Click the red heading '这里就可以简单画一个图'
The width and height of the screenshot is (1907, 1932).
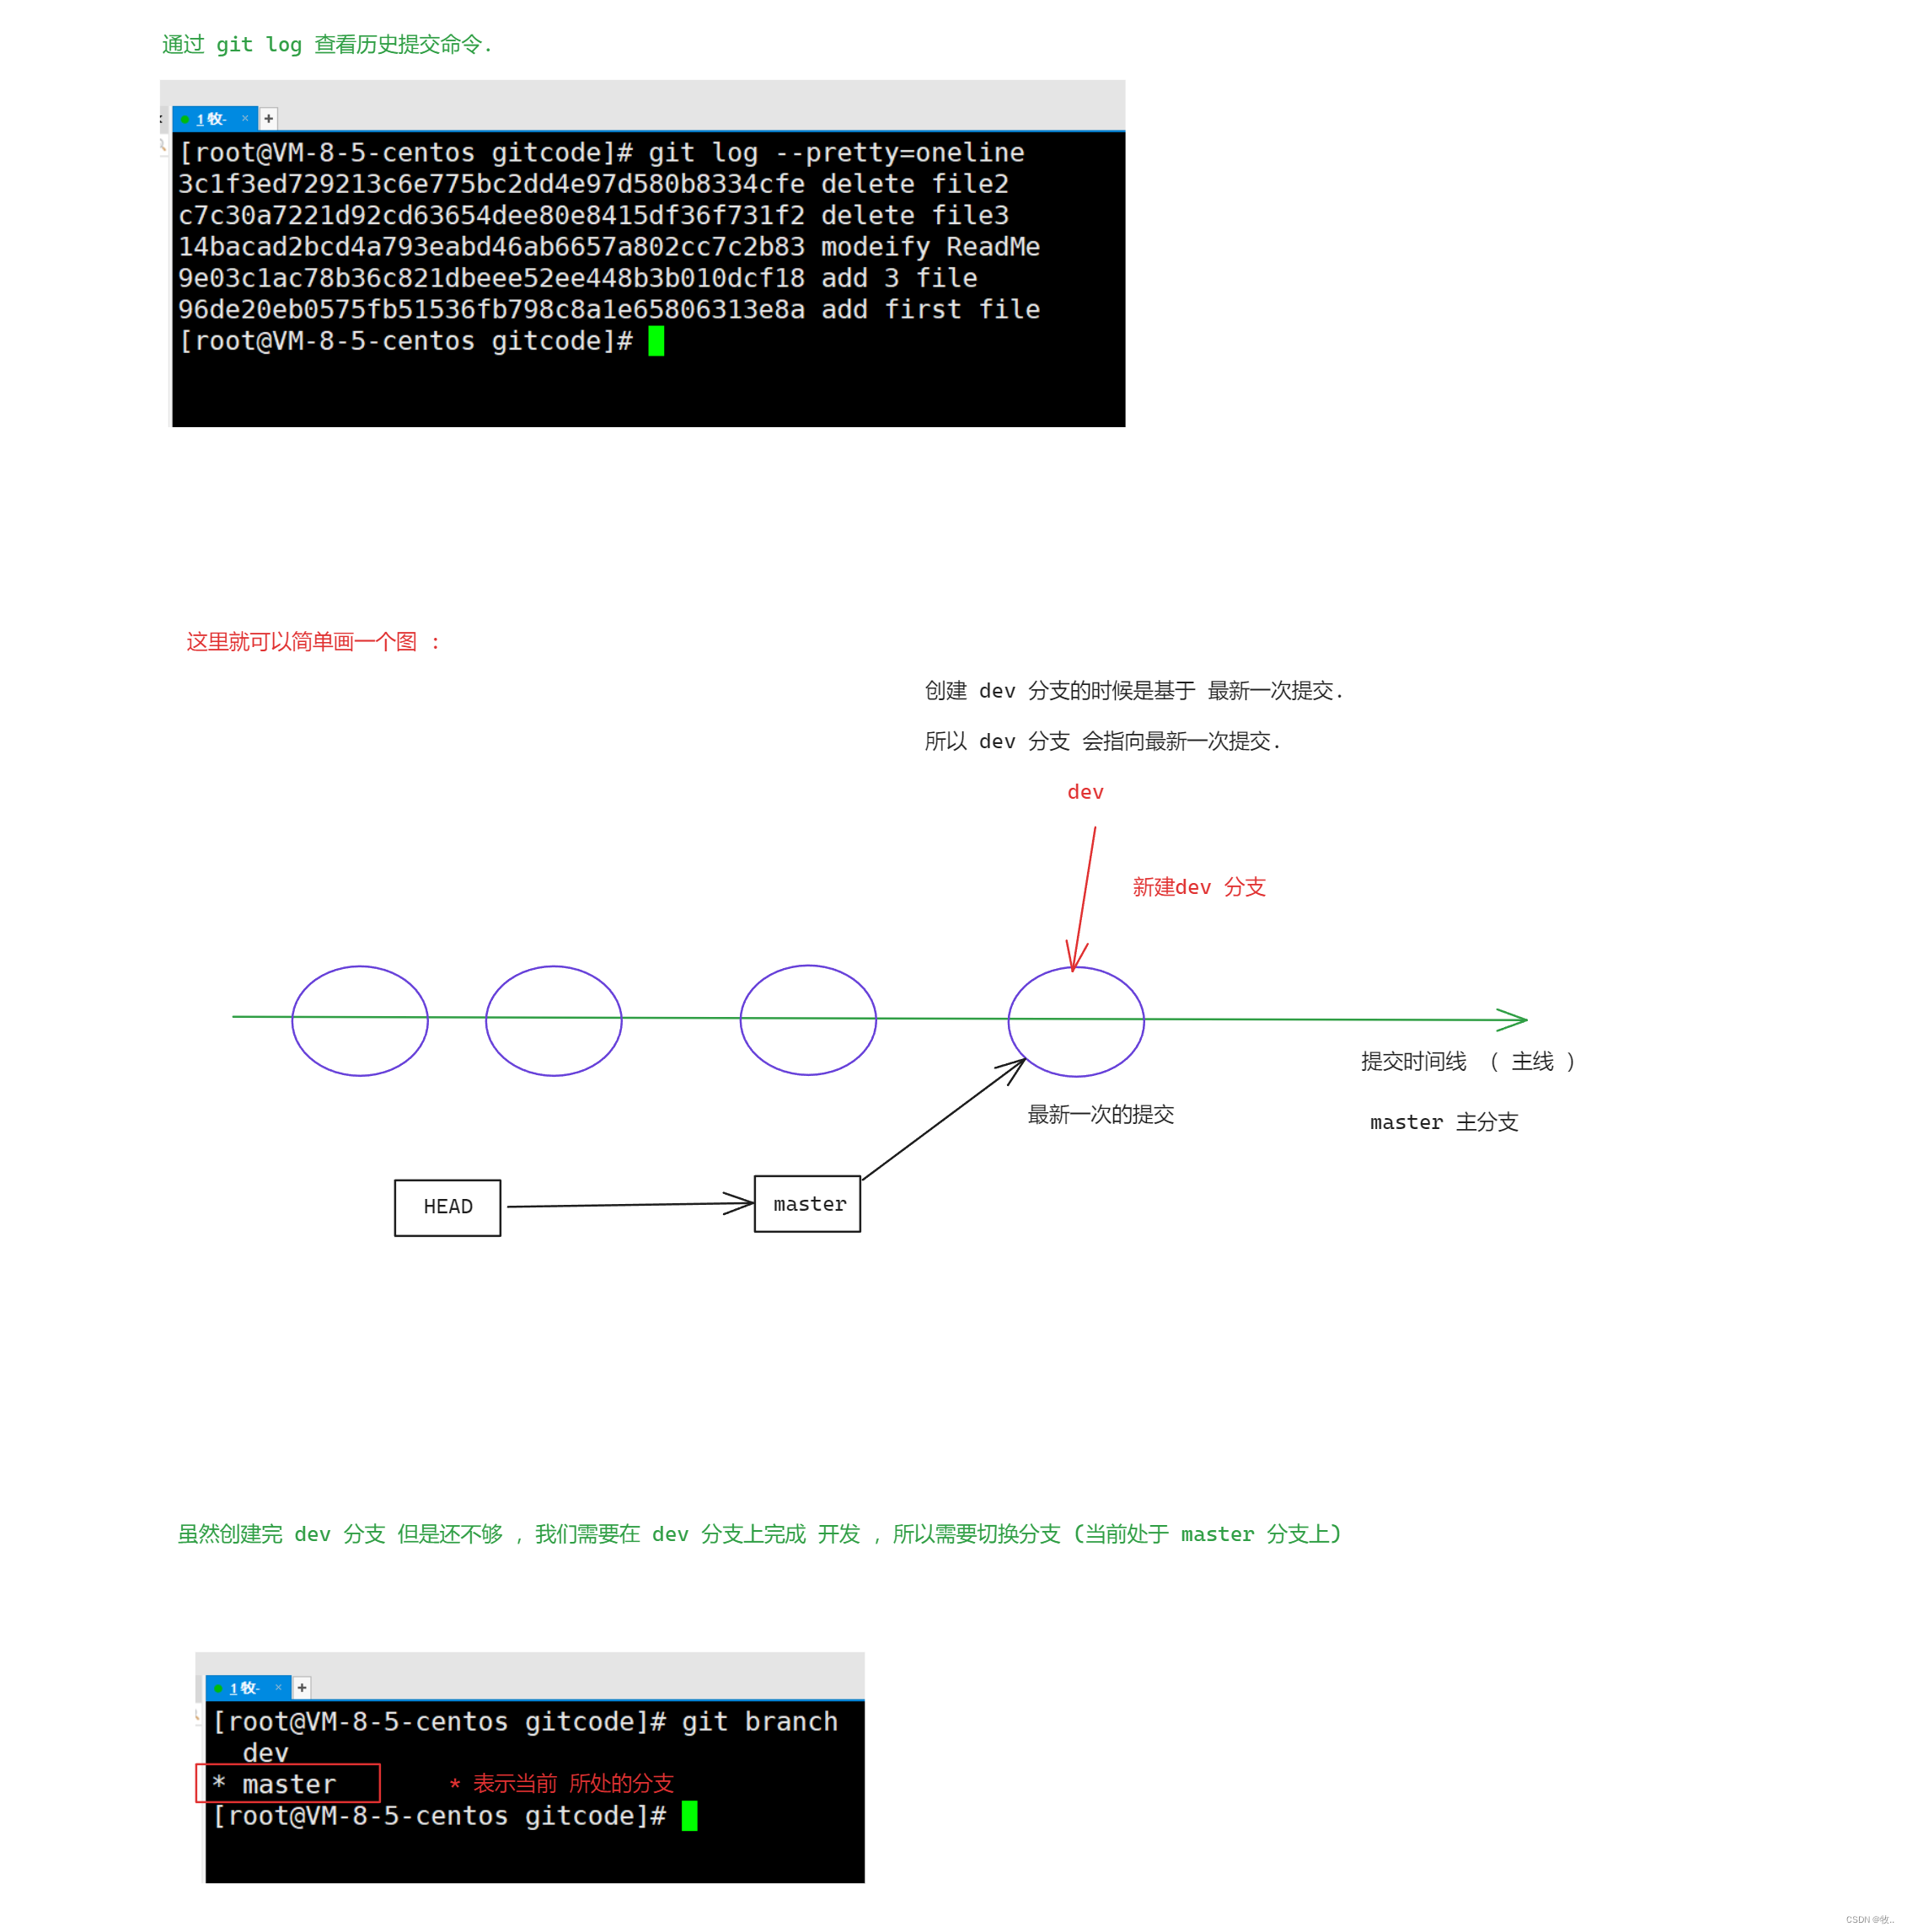313,642
